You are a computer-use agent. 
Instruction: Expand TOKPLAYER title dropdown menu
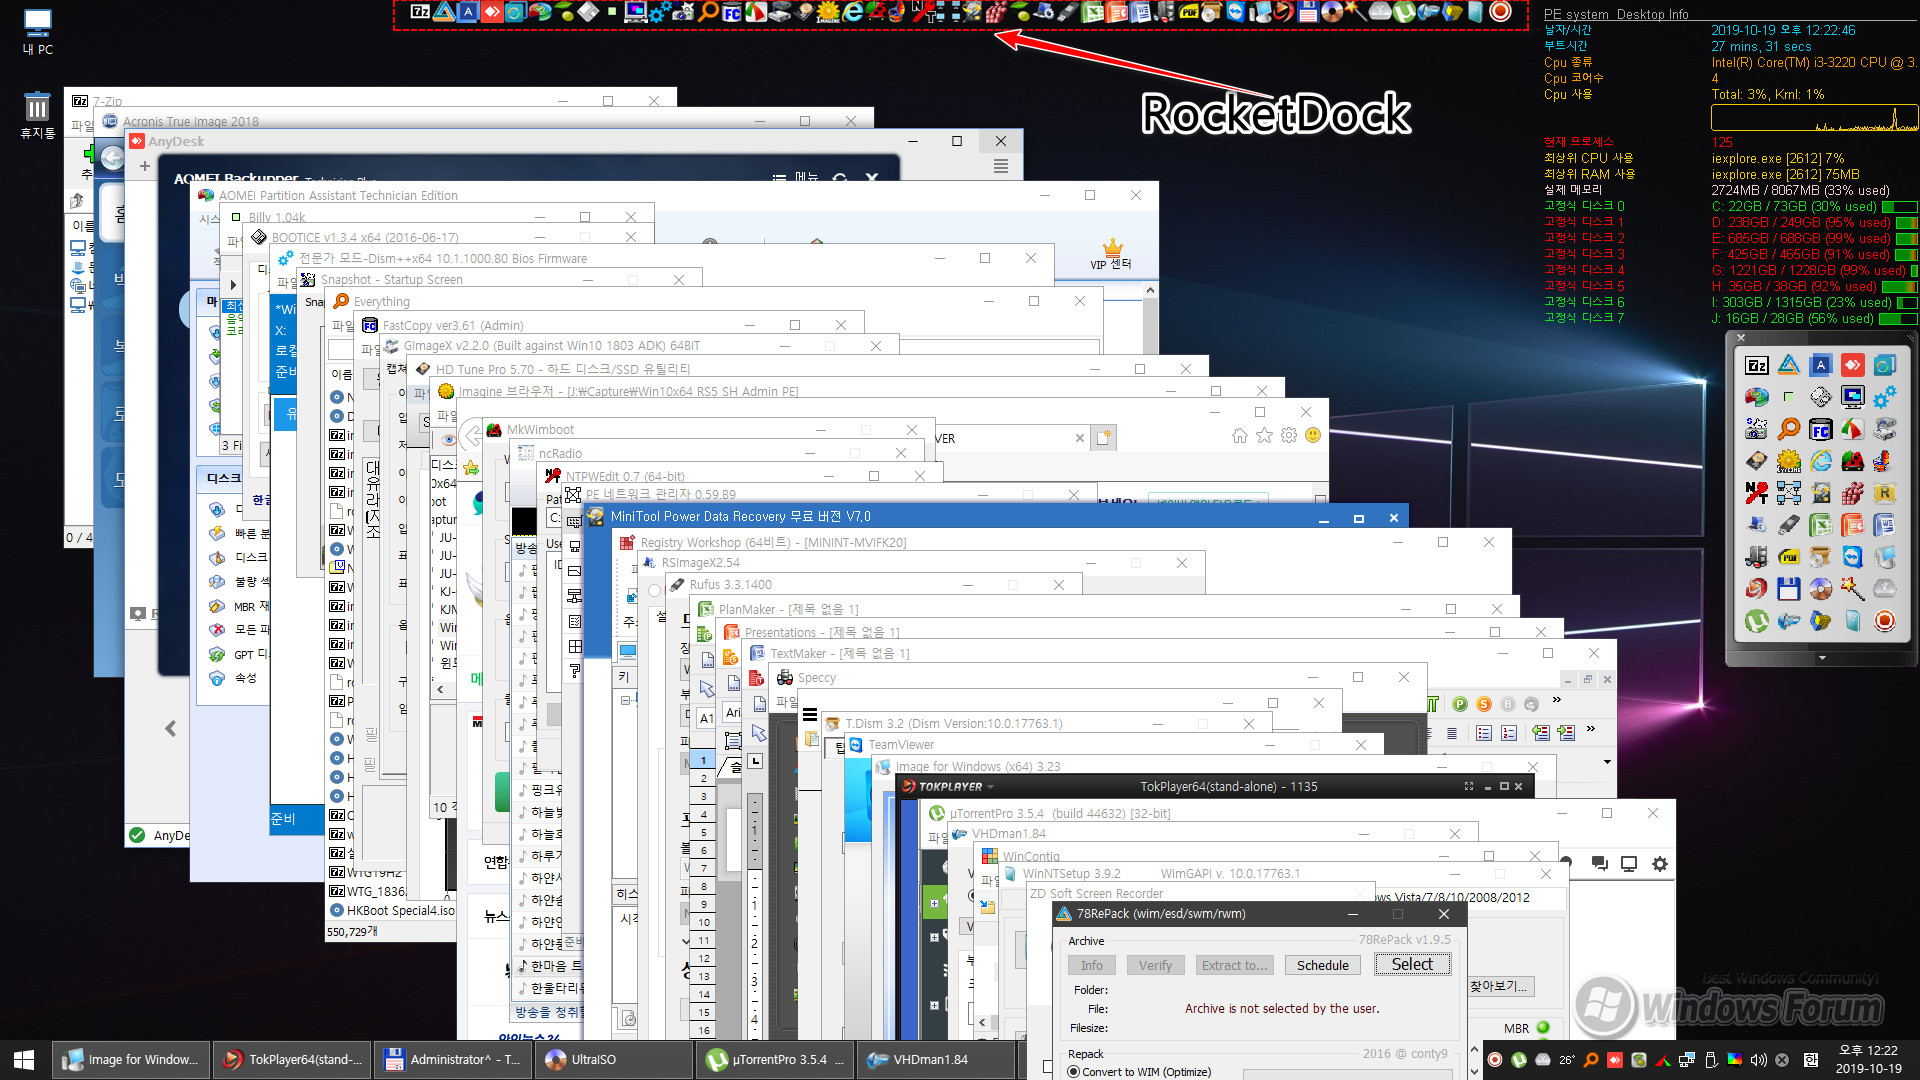click(x=990, y=787)
